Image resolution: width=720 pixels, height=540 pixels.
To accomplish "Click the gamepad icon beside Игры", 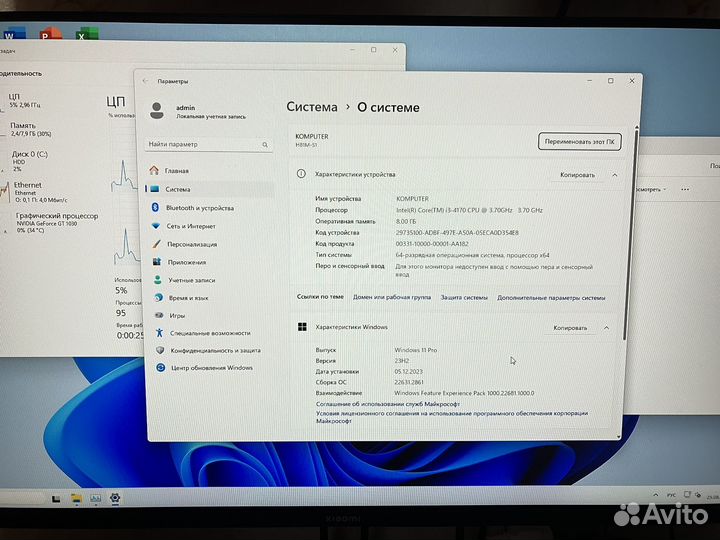I will point(159,315).
